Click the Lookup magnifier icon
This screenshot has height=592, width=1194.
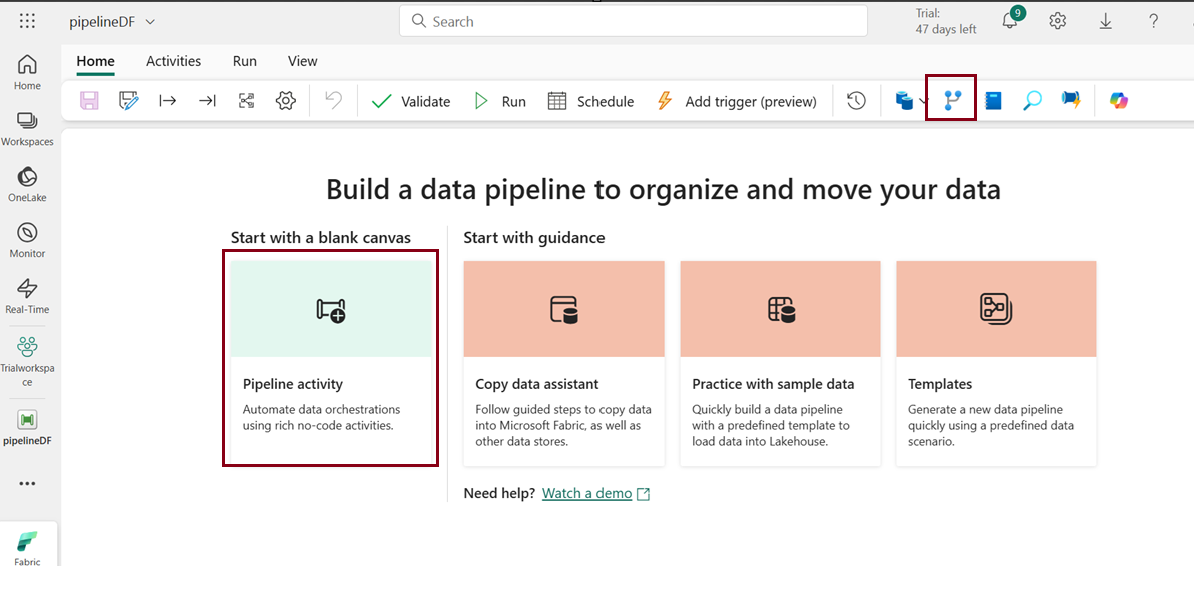pyautogui.click(x=1033, y=101)
